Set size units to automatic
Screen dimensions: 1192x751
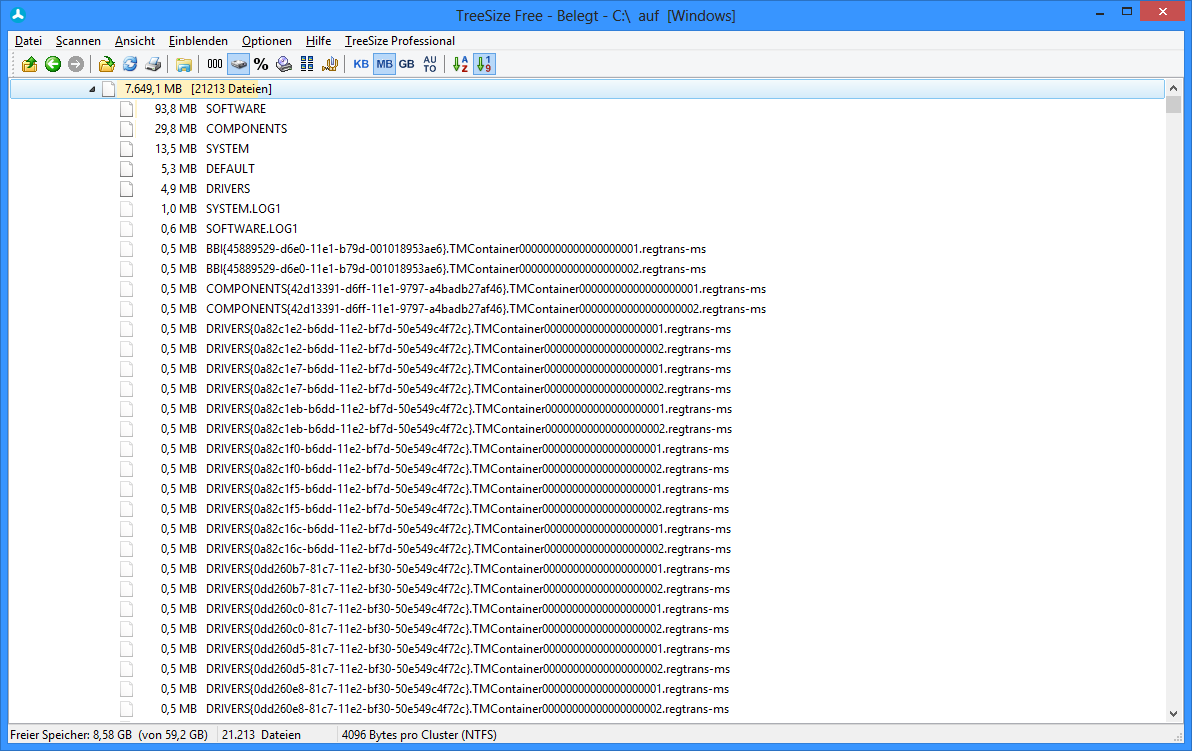point(430,65)
